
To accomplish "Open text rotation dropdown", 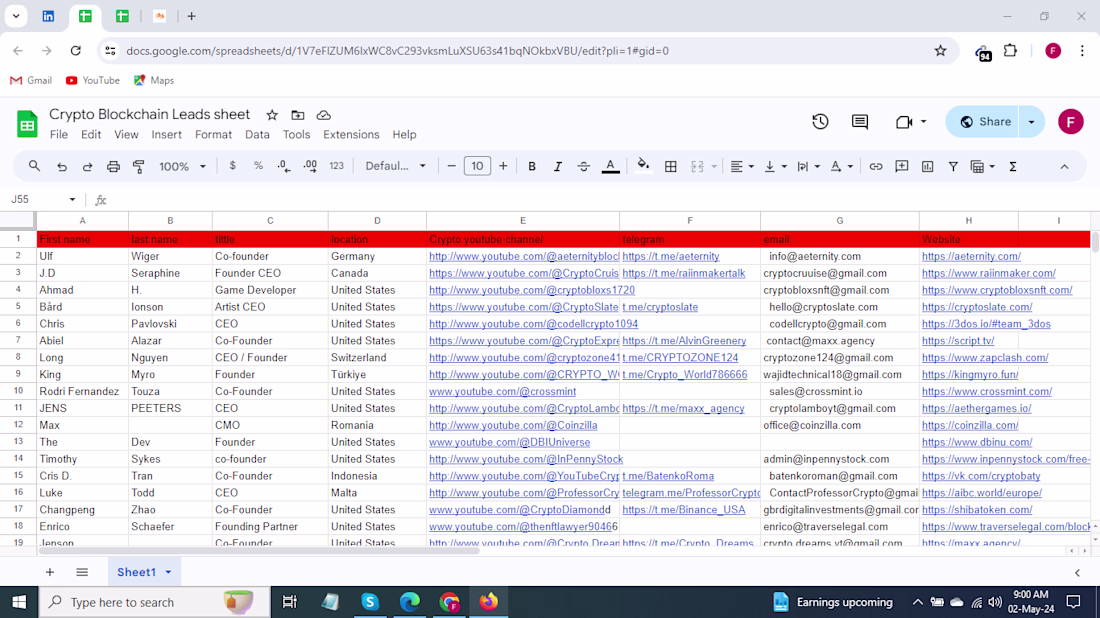I will pyautogui.click(x=841, y=166).
